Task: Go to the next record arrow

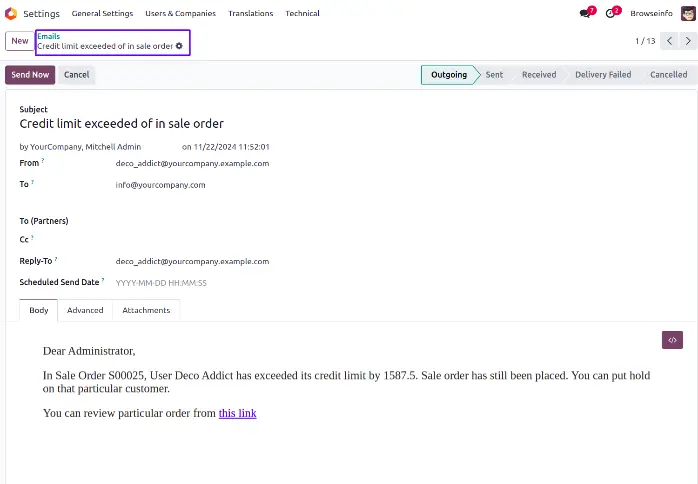Action: coord(687,41)
